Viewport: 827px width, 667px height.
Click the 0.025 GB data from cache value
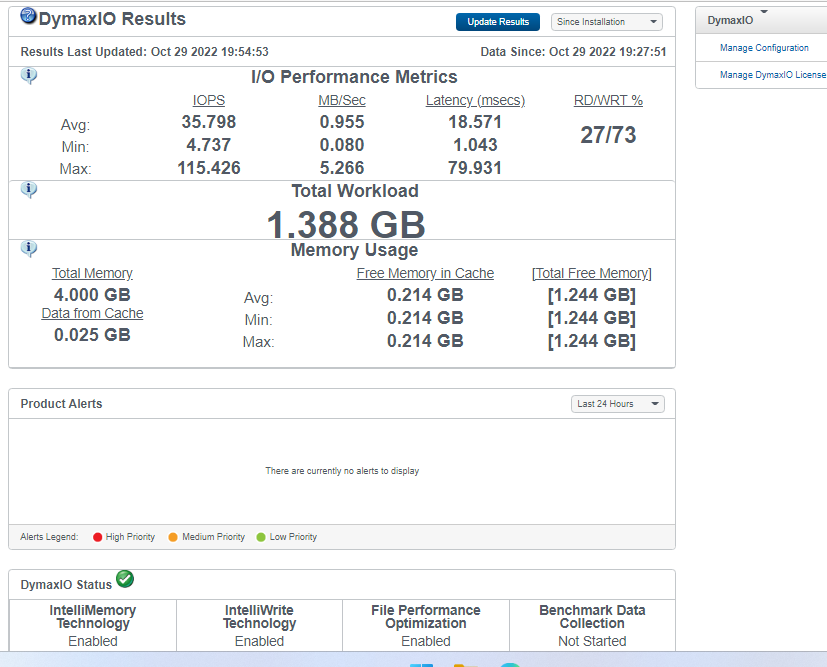click(x=92, y=335)
